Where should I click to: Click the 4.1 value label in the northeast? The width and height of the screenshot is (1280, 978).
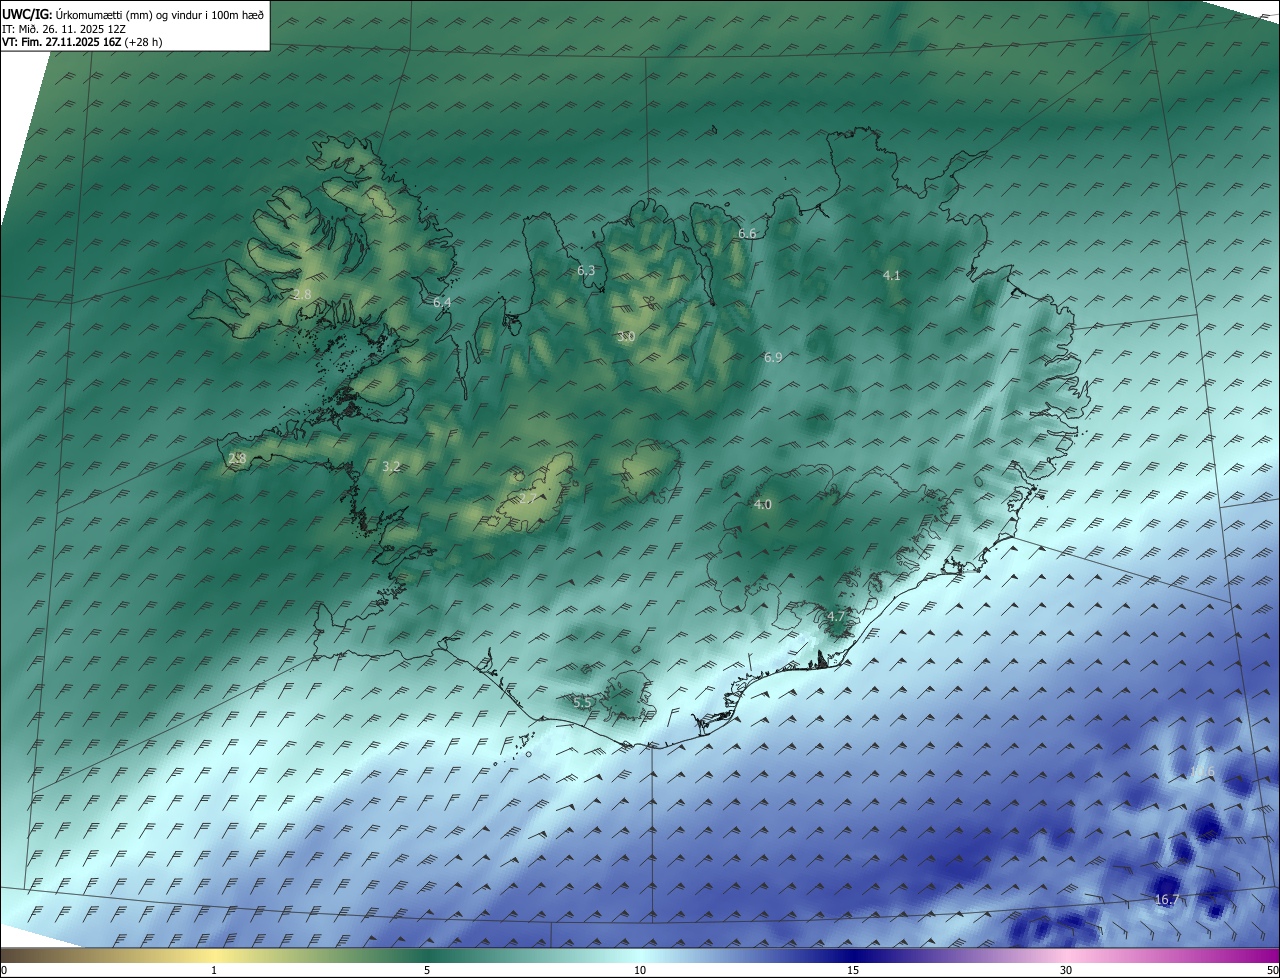click(892, 275)
